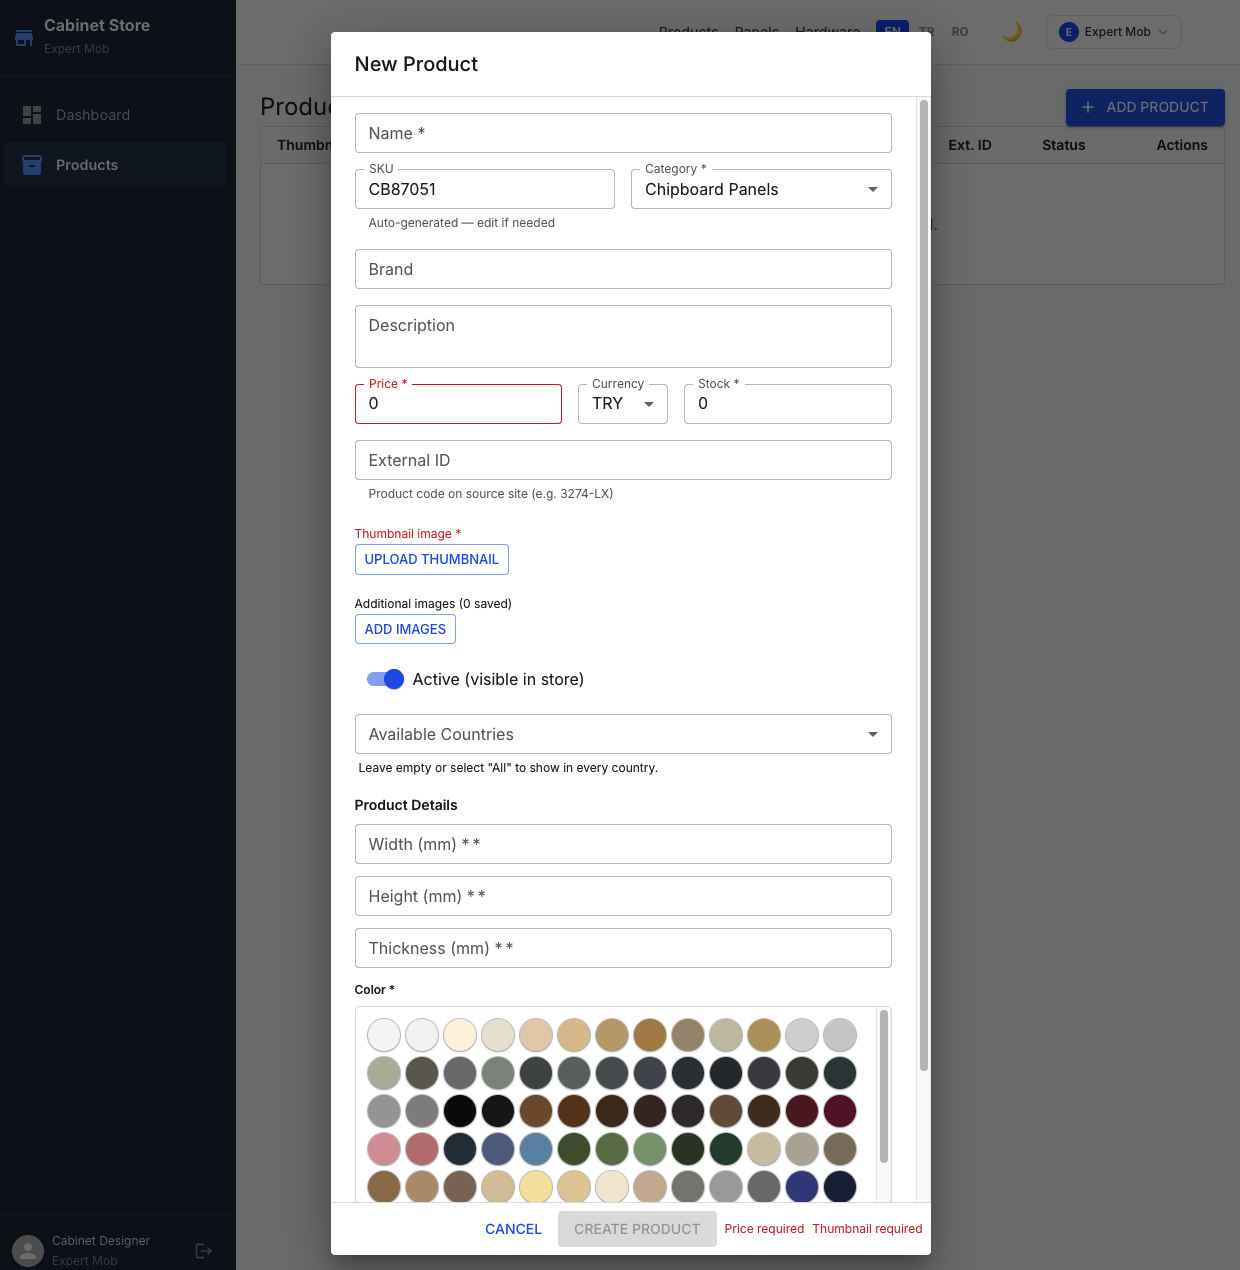Click the CREATE PRODUCT button
The width and height of the screenshot is (1240, 1270).
(x=637, y=1229)
